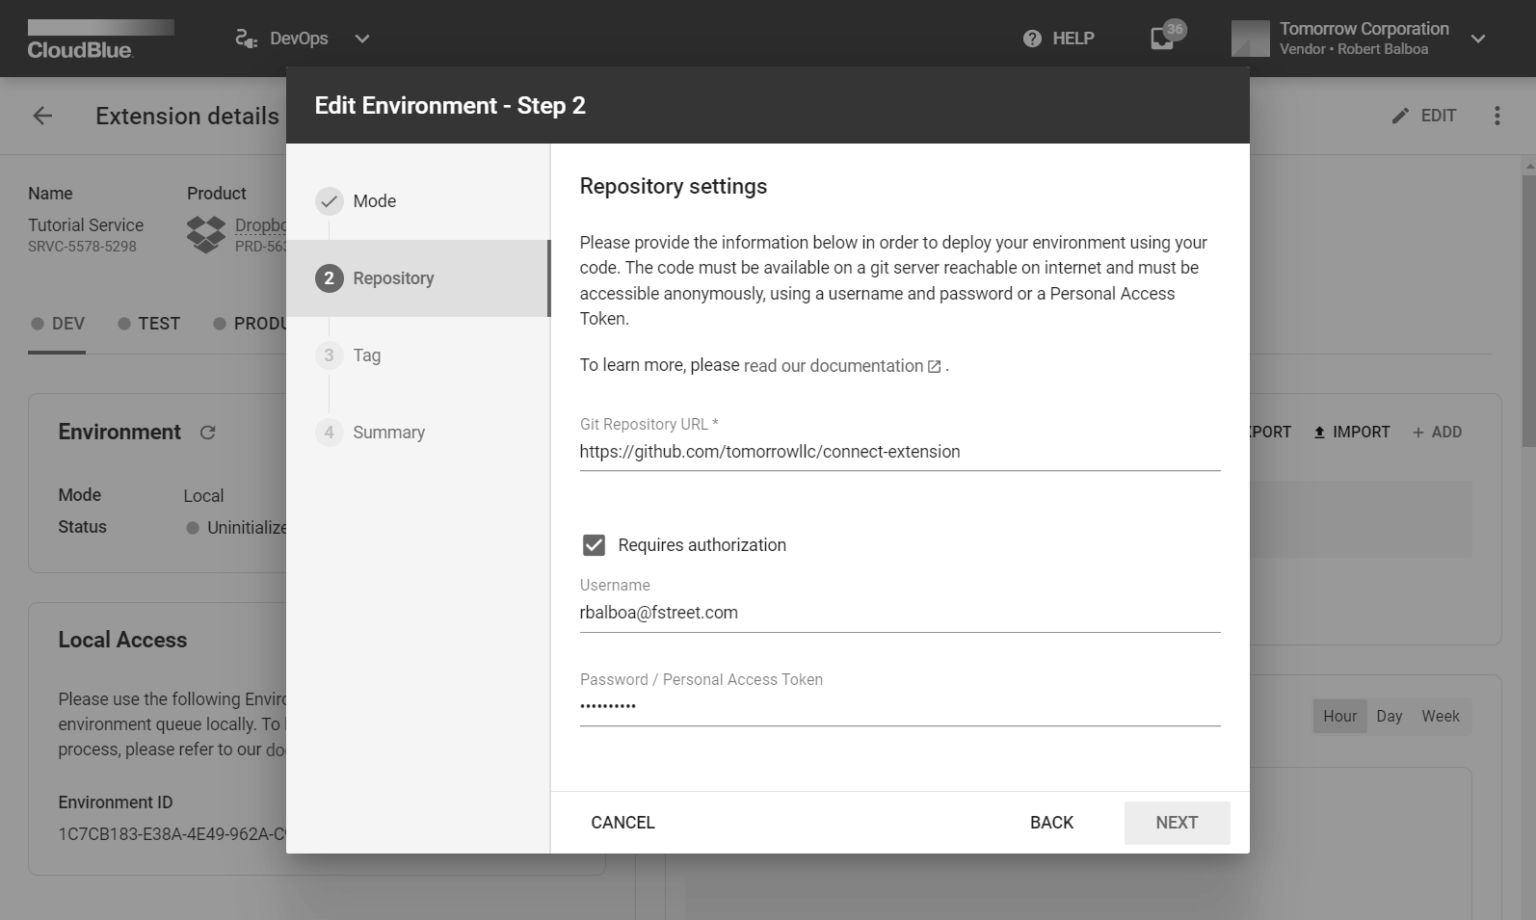Select the Summary step in the wizard
The image size is (1536, 920).
(x=418, y=432)
